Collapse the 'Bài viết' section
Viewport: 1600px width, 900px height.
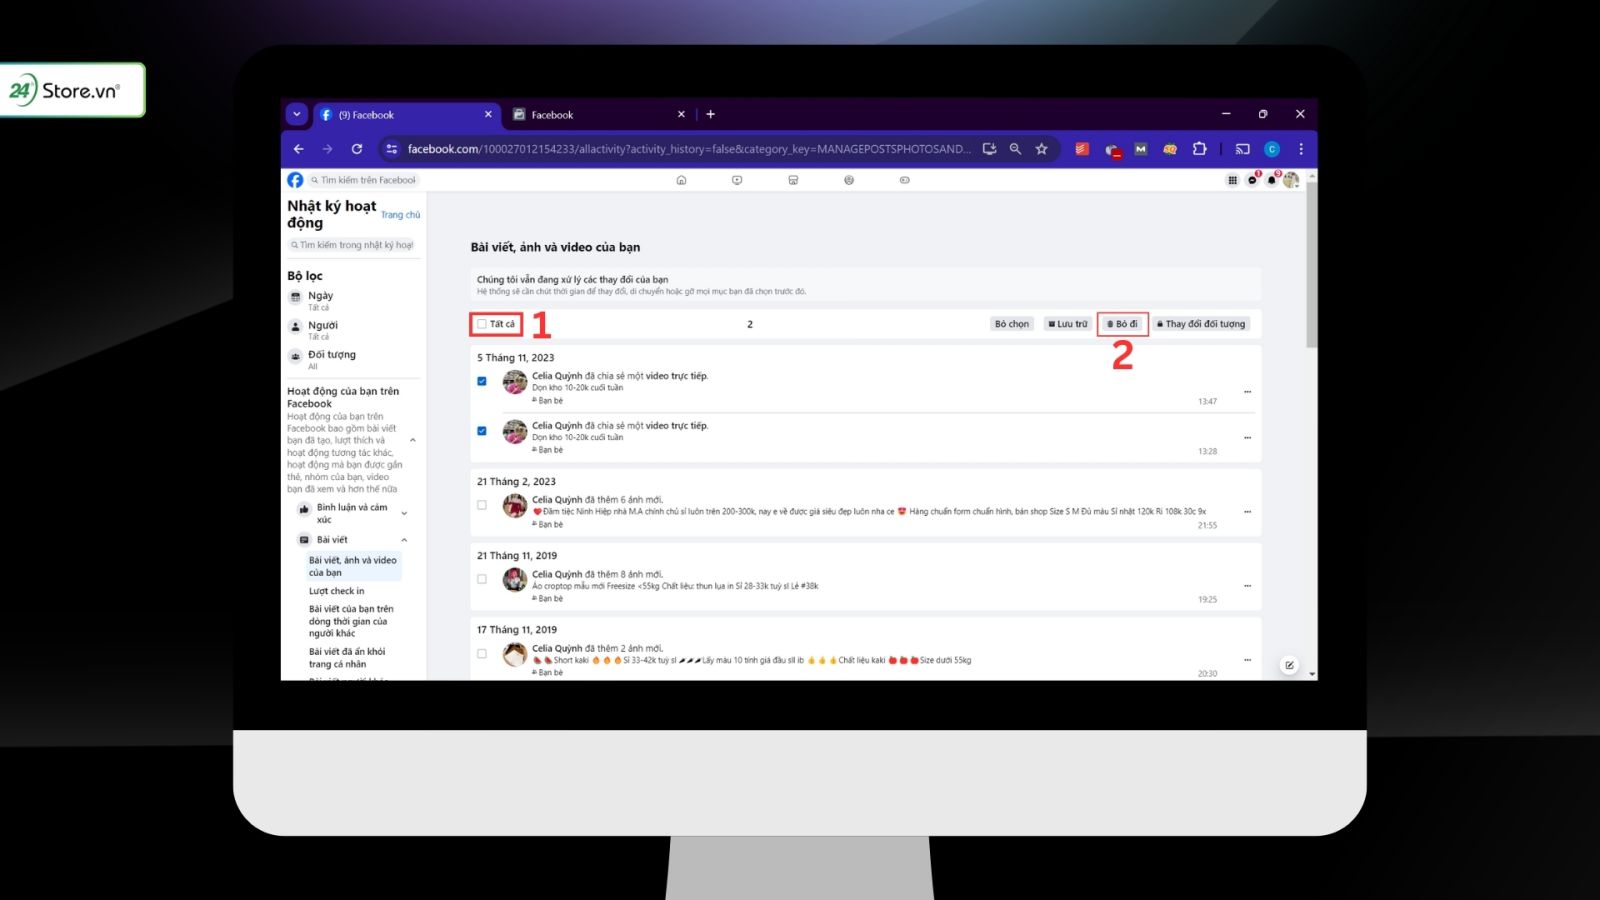(x=404, y=540)
